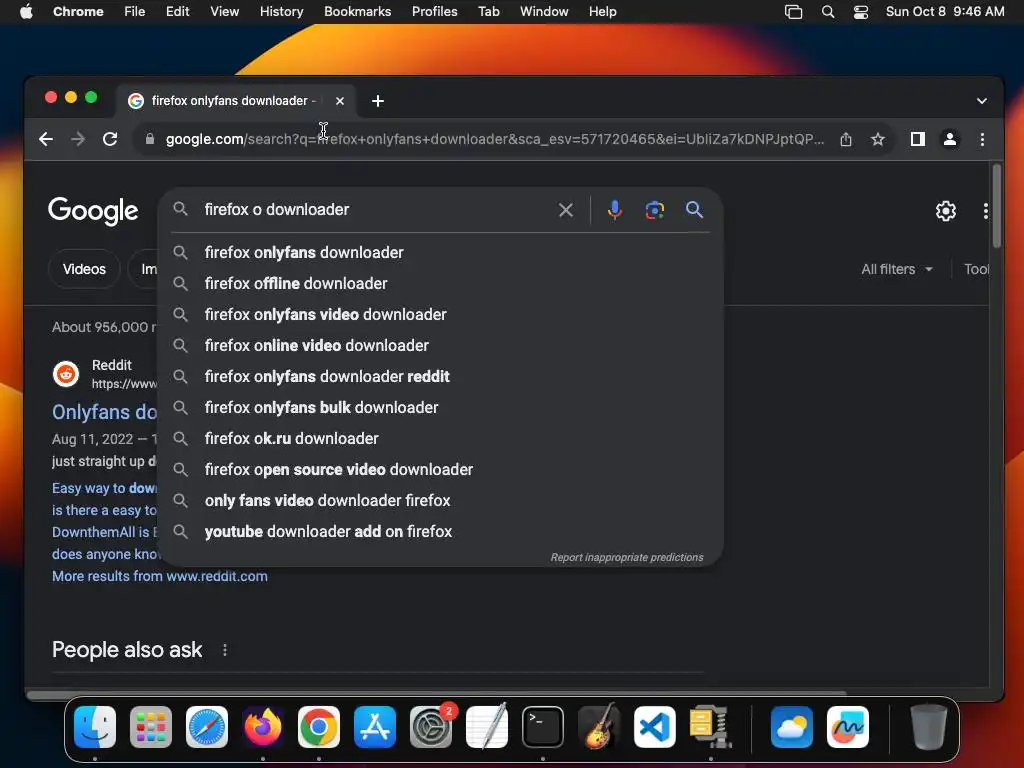Close the firefox onlyfans downloader tab
1024x768 pixels.
(340, 101)
